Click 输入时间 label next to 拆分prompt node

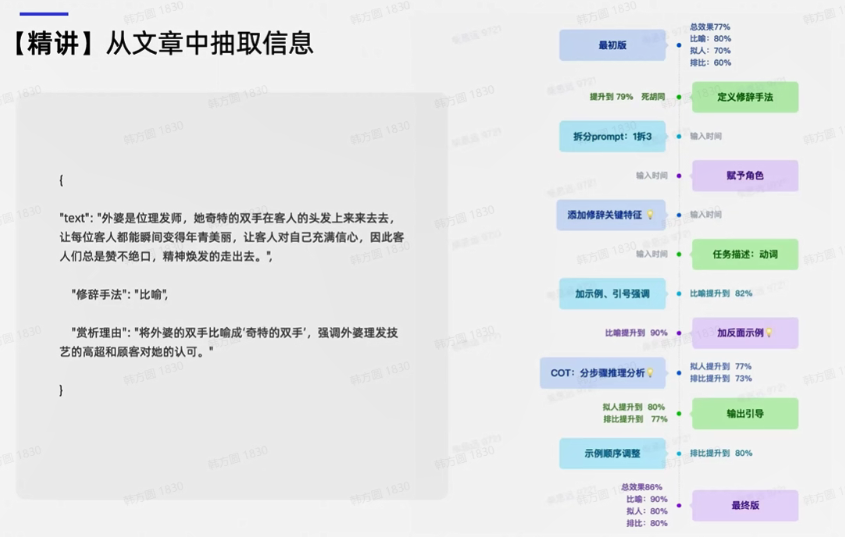[705, 136]
